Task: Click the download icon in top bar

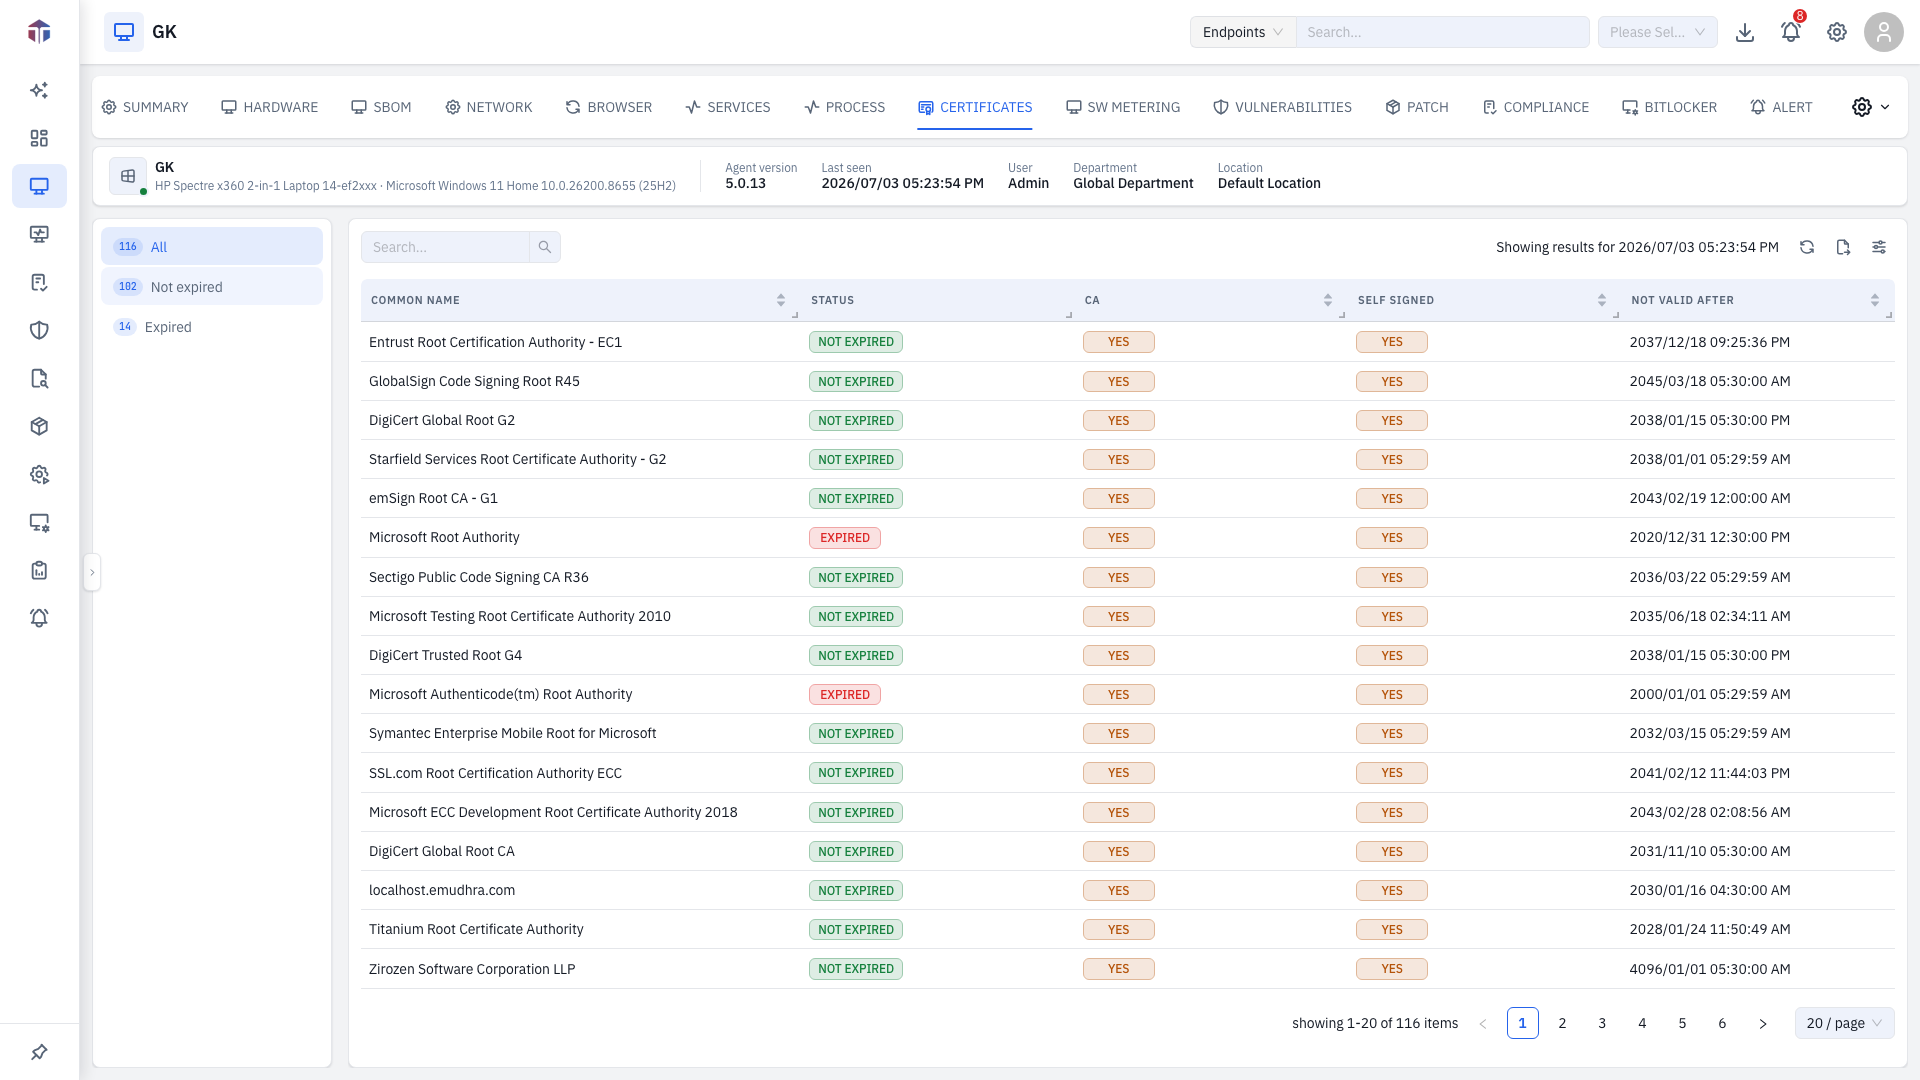Action: [1745, 32]
